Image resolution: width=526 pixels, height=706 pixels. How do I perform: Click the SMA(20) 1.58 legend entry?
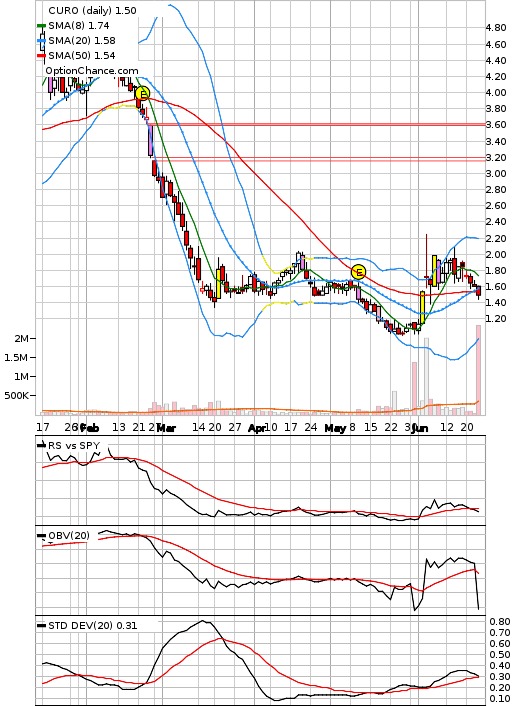82,41
